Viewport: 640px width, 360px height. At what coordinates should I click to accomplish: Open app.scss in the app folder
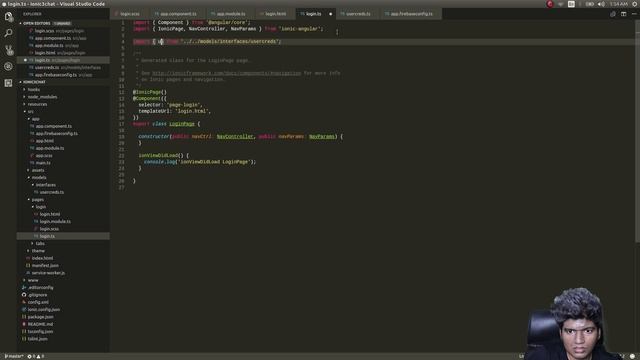(44, 156)
